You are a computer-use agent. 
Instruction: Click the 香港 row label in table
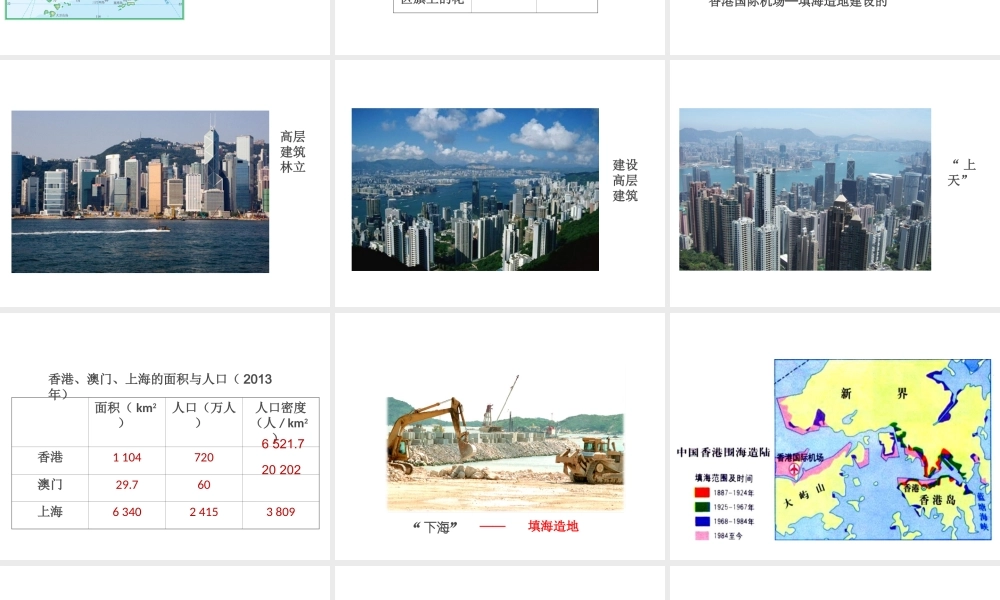50,457
